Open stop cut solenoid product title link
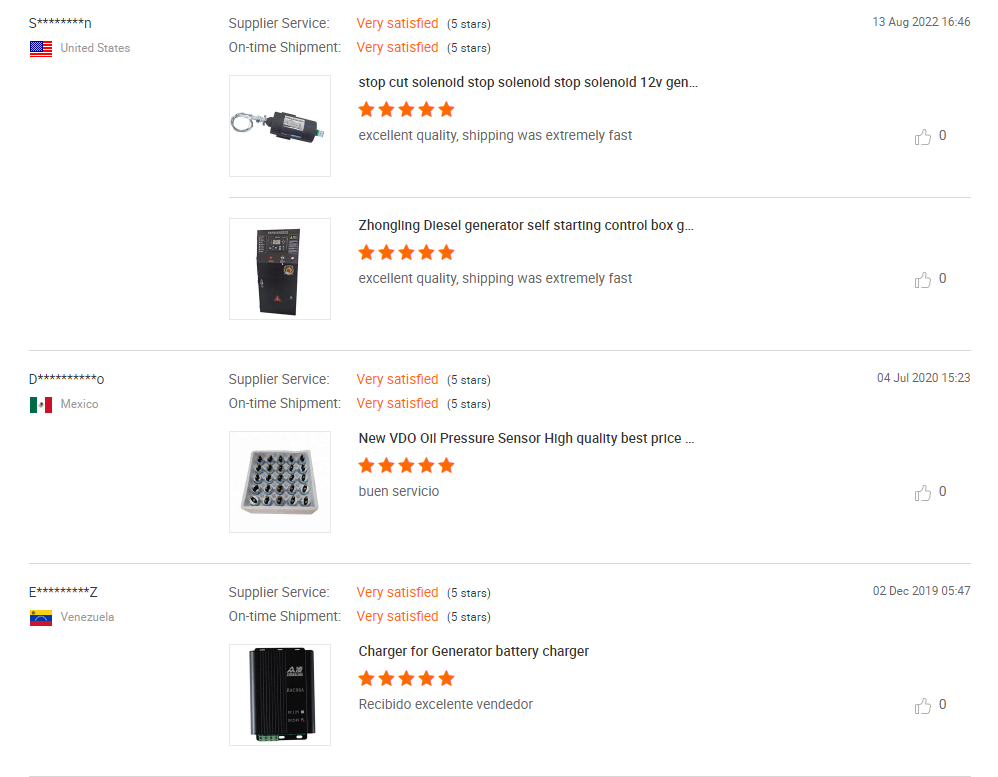 tap(528, 83)
